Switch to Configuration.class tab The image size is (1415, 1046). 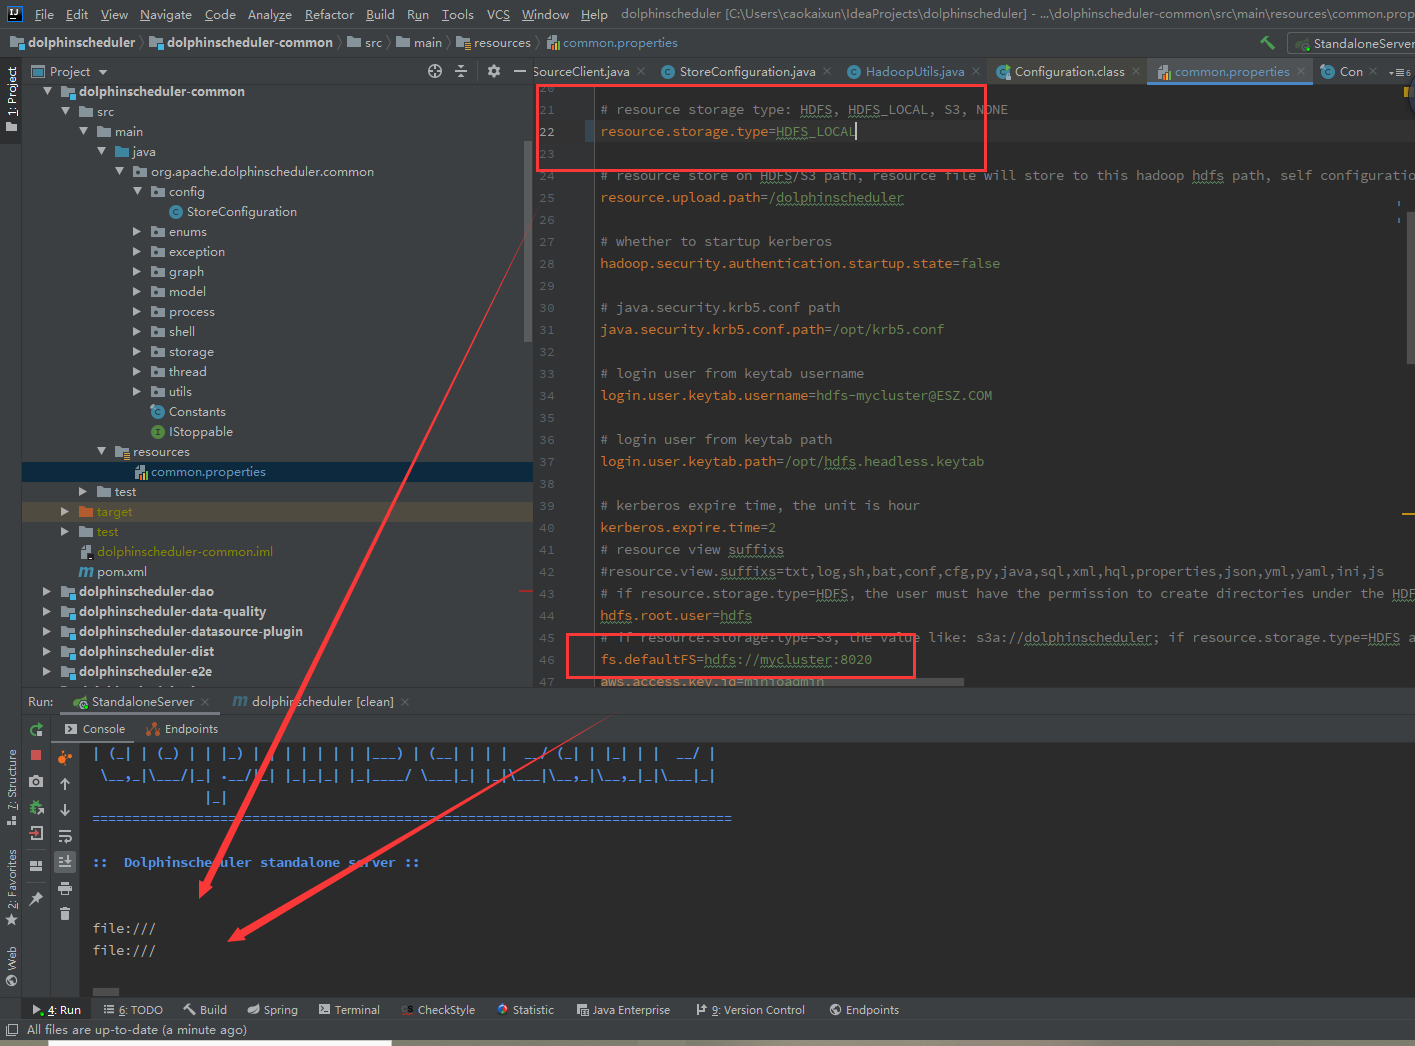pyautogui.click(x=1069, y=71)
